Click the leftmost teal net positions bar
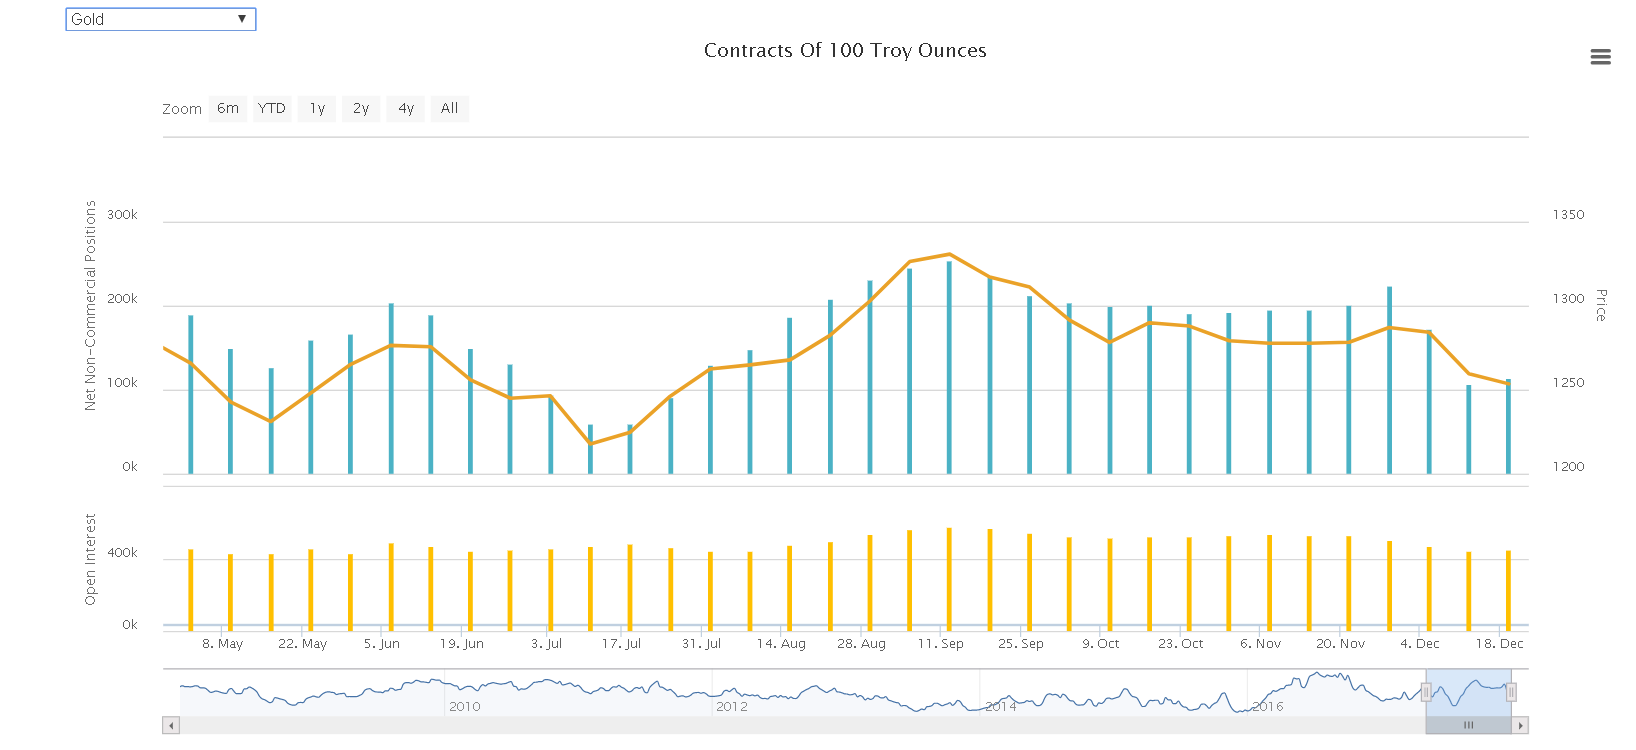The width and height of the screenshot is (1636, 750). (191, 395)
